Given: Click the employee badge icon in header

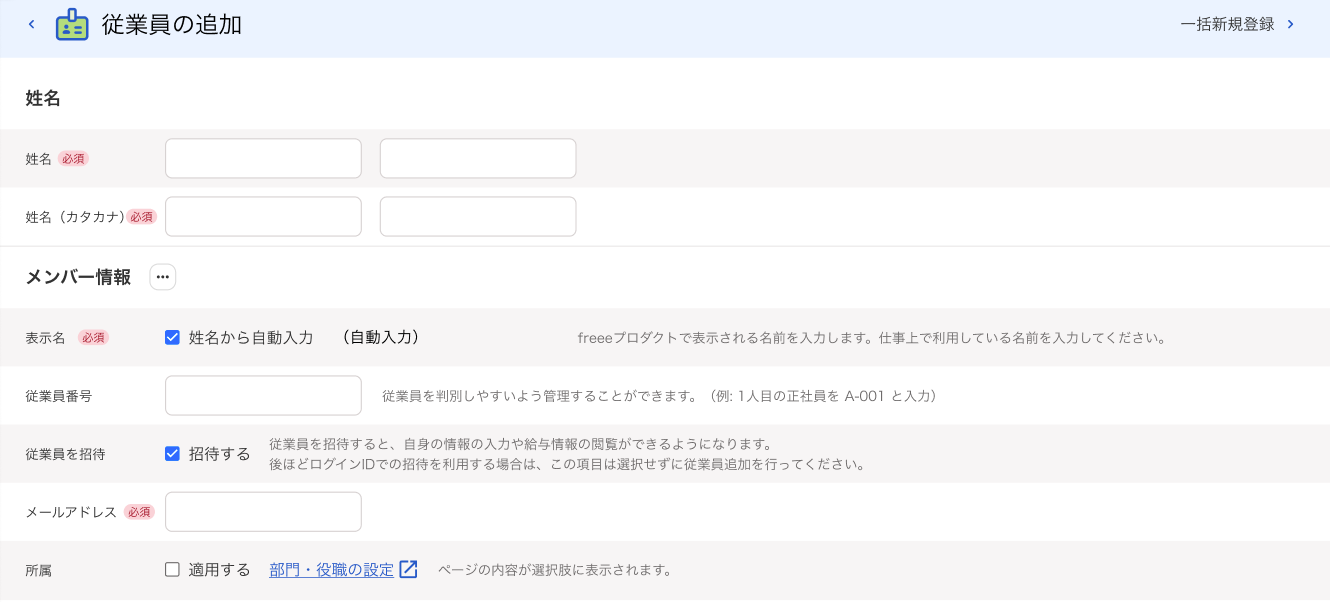Looking at the screenshot, I should coord(72,25).
